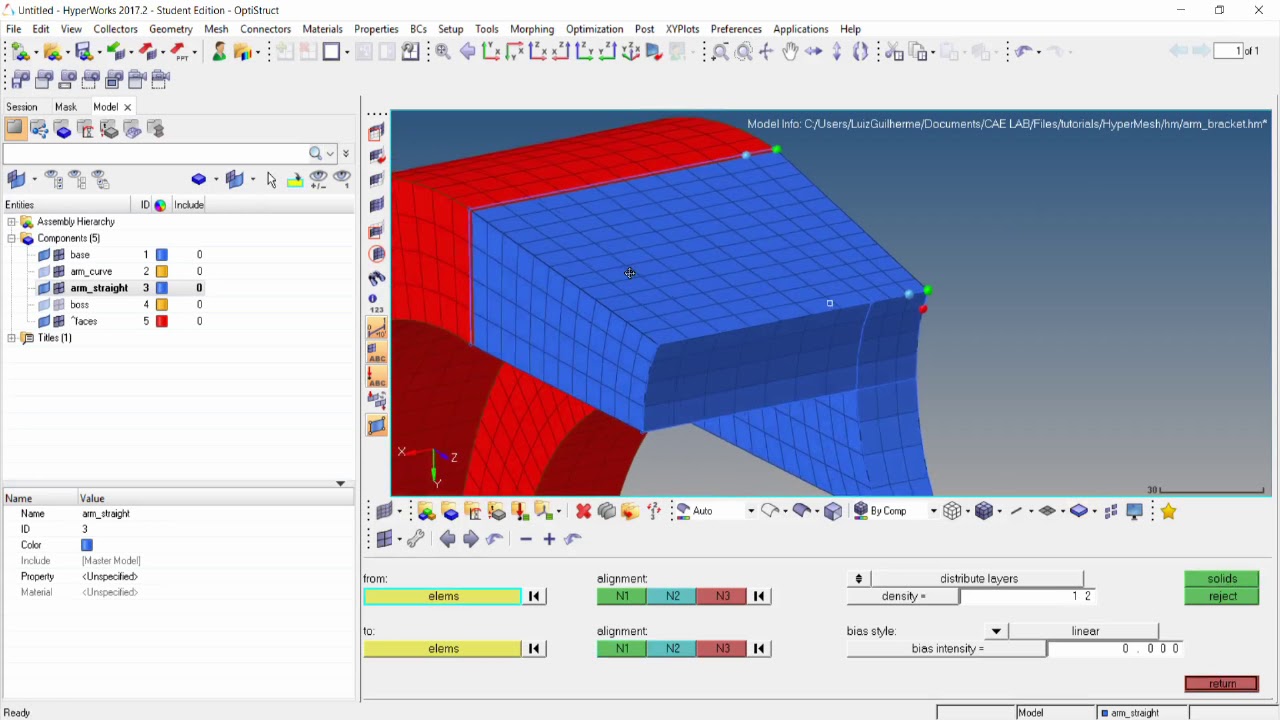
Task: Click the red return button
Action: coord(1222,684)
